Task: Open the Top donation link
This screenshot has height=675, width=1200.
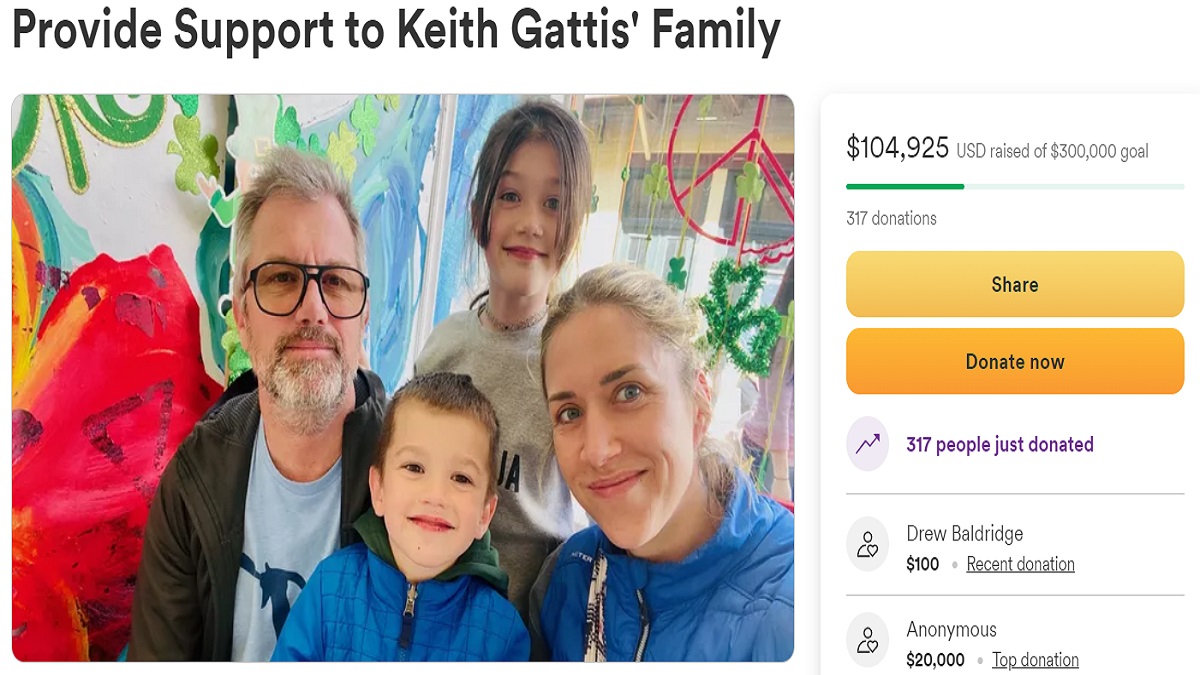Action: [x=1035, y=660]
